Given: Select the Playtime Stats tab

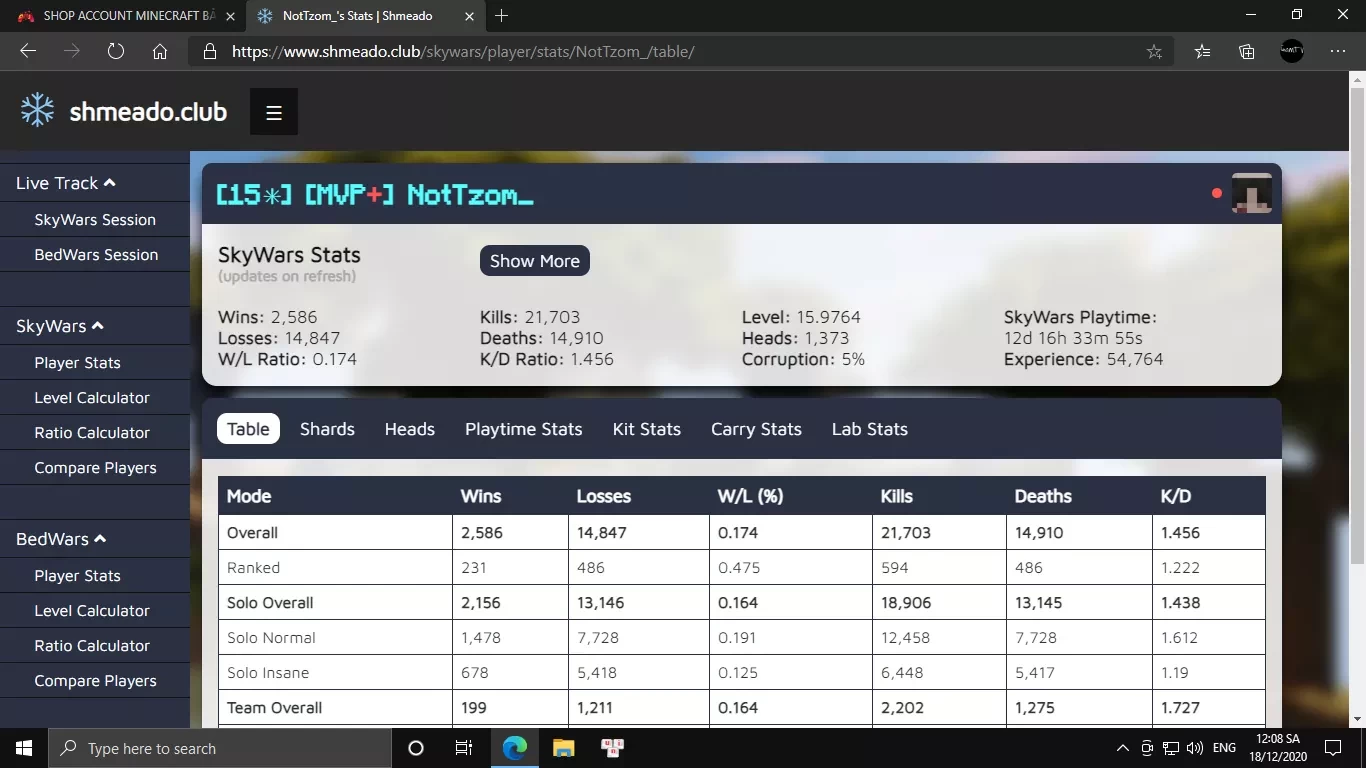Looking at the screenshot, I should [523, 429].
